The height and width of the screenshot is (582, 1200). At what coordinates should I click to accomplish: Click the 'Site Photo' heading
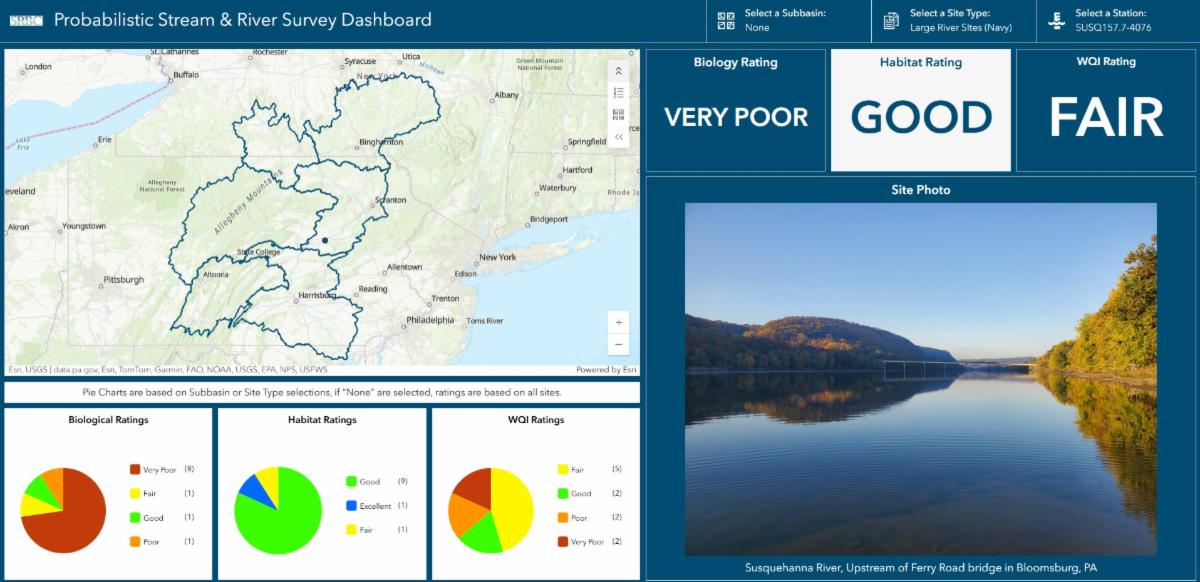(x=921, y=189)
